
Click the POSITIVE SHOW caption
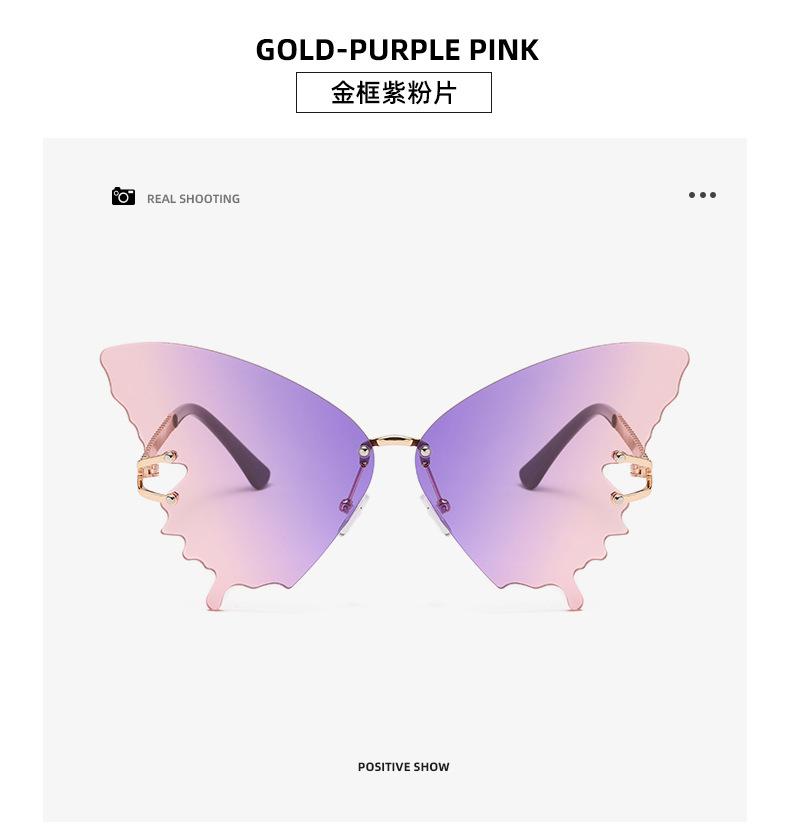pos(403,767)
